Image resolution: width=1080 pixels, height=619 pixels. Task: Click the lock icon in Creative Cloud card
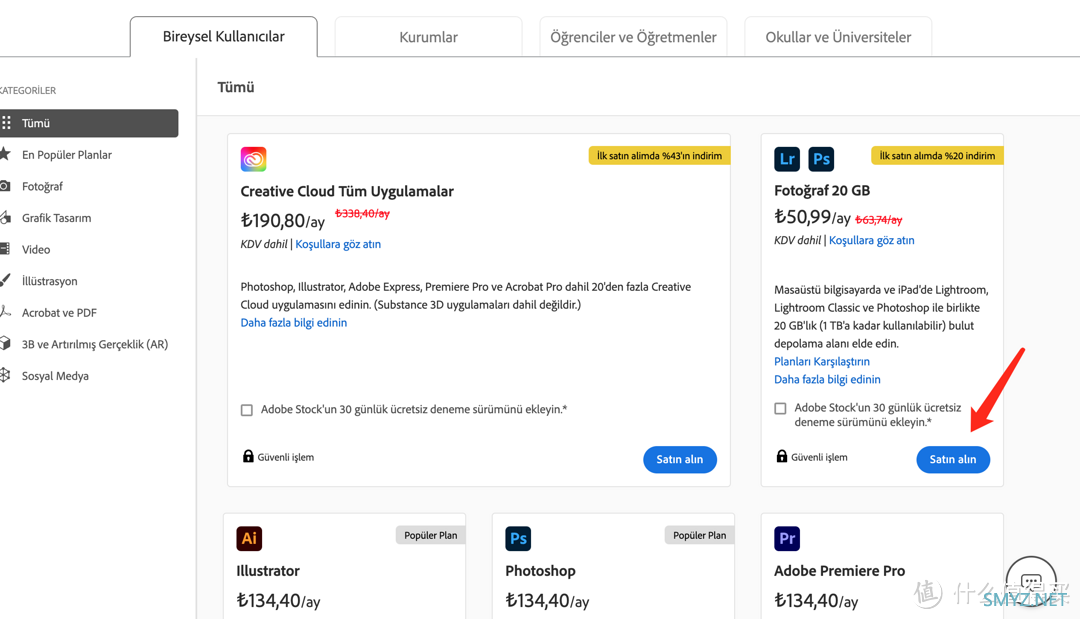(248, 456)
